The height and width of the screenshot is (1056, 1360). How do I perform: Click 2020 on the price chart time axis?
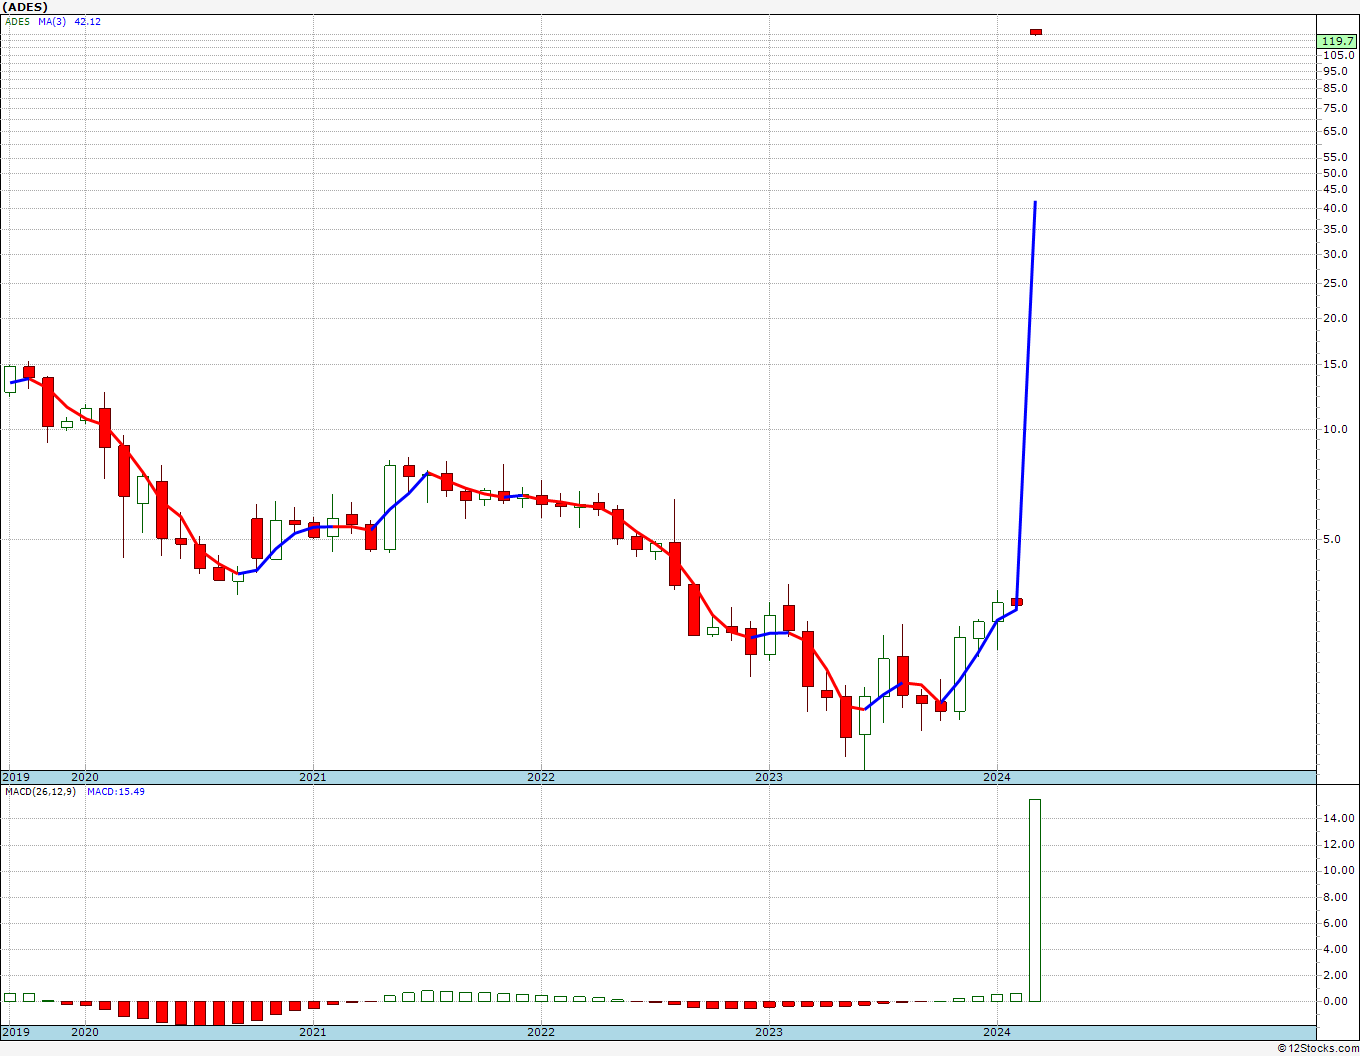85,777
